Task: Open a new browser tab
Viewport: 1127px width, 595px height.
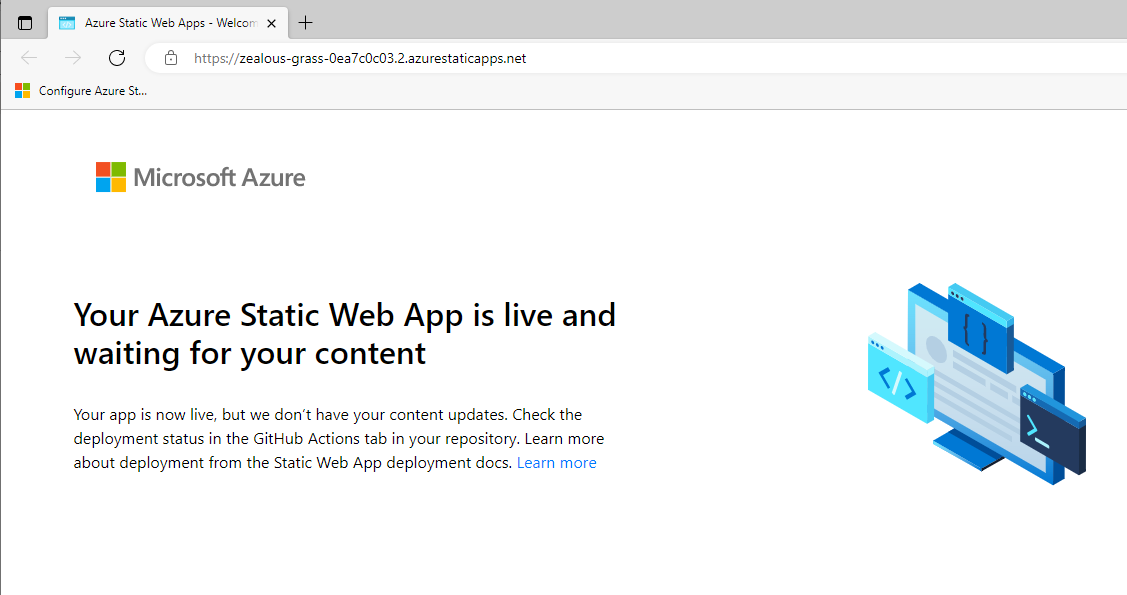Action: pos(305,23)
